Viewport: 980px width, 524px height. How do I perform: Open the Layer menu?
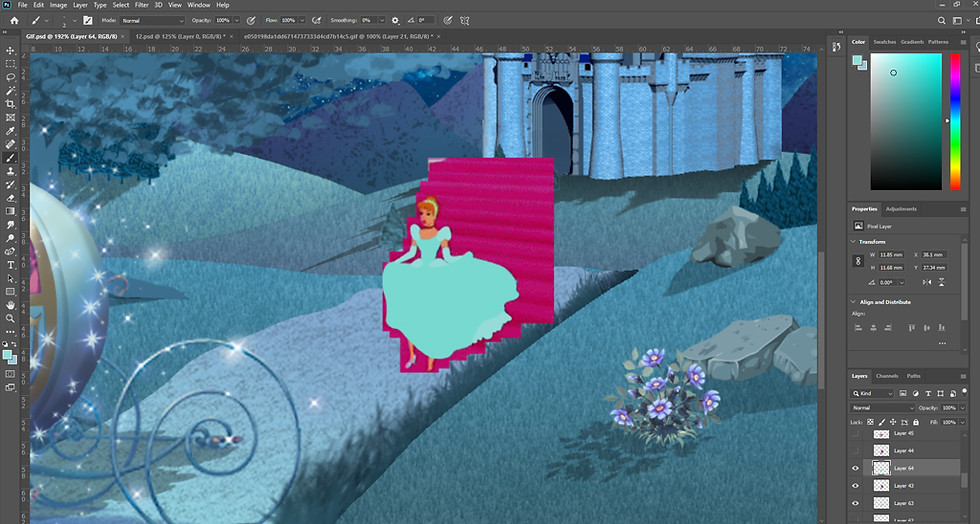click(81, 5)
